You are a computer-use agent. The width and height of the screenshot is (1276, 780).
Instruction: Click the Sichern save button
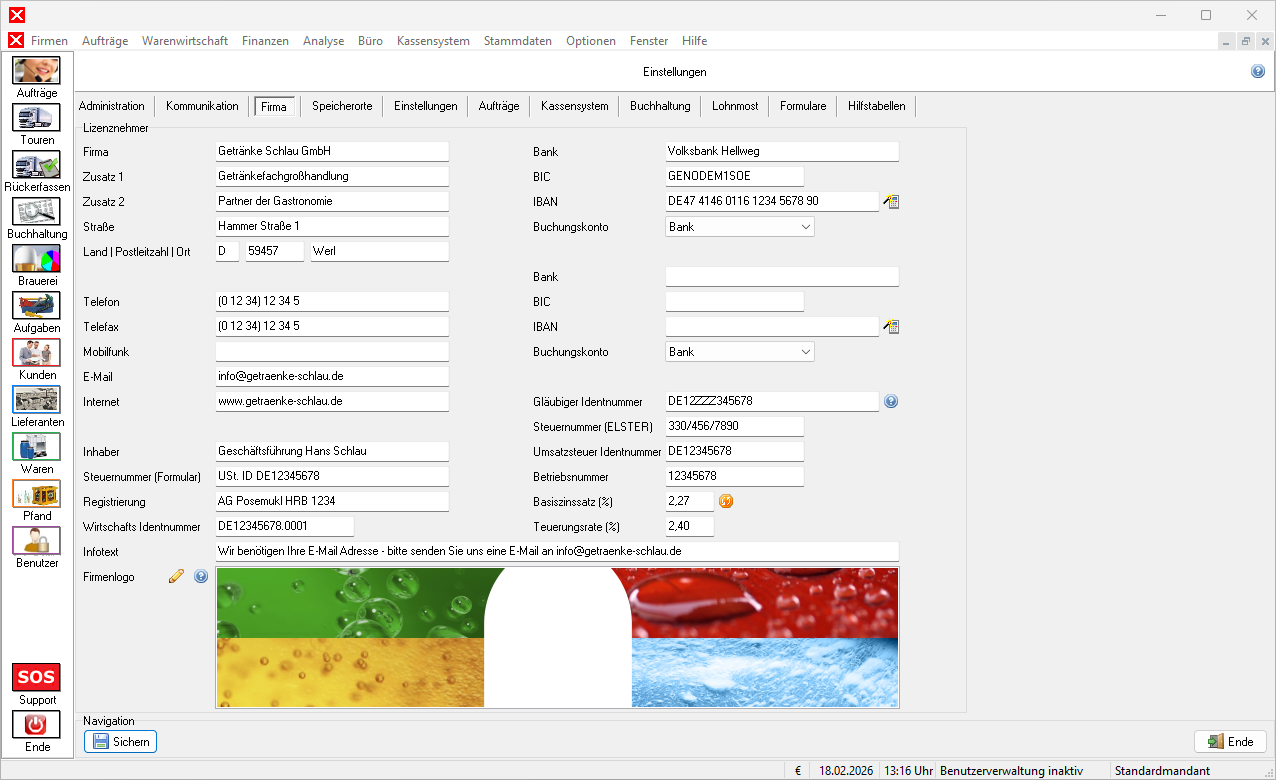[x=120, y=742]
